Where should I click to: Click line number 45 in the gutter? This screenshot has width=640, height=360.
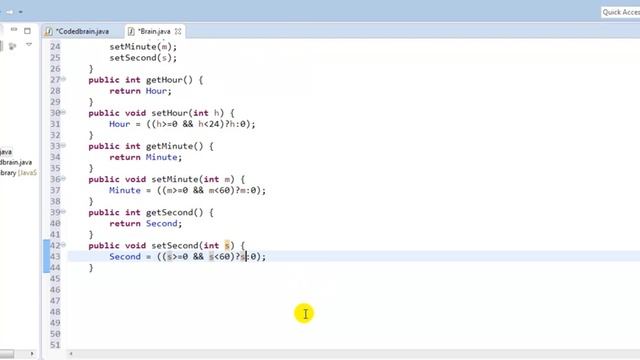pos(55,278)
